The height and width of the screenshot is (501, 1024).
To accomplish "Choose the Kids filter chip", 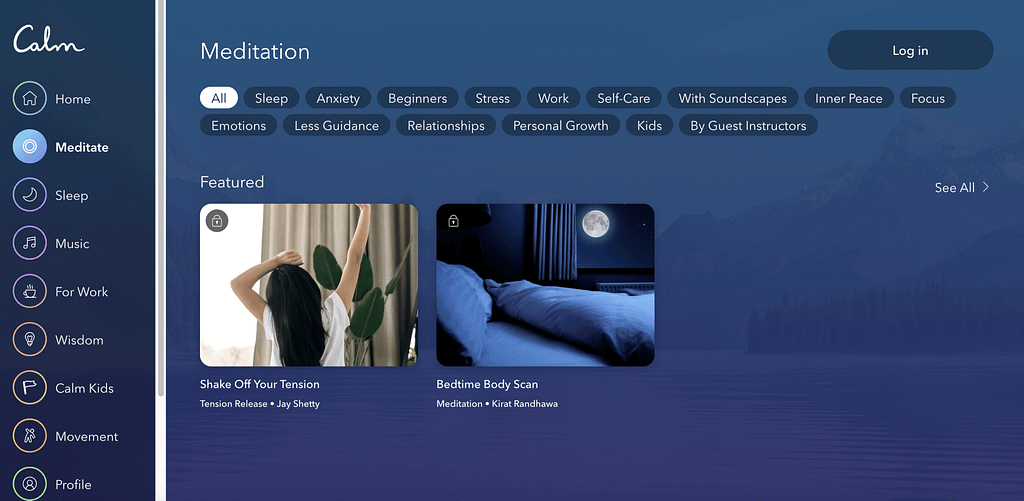I will [x=649, y=125].
